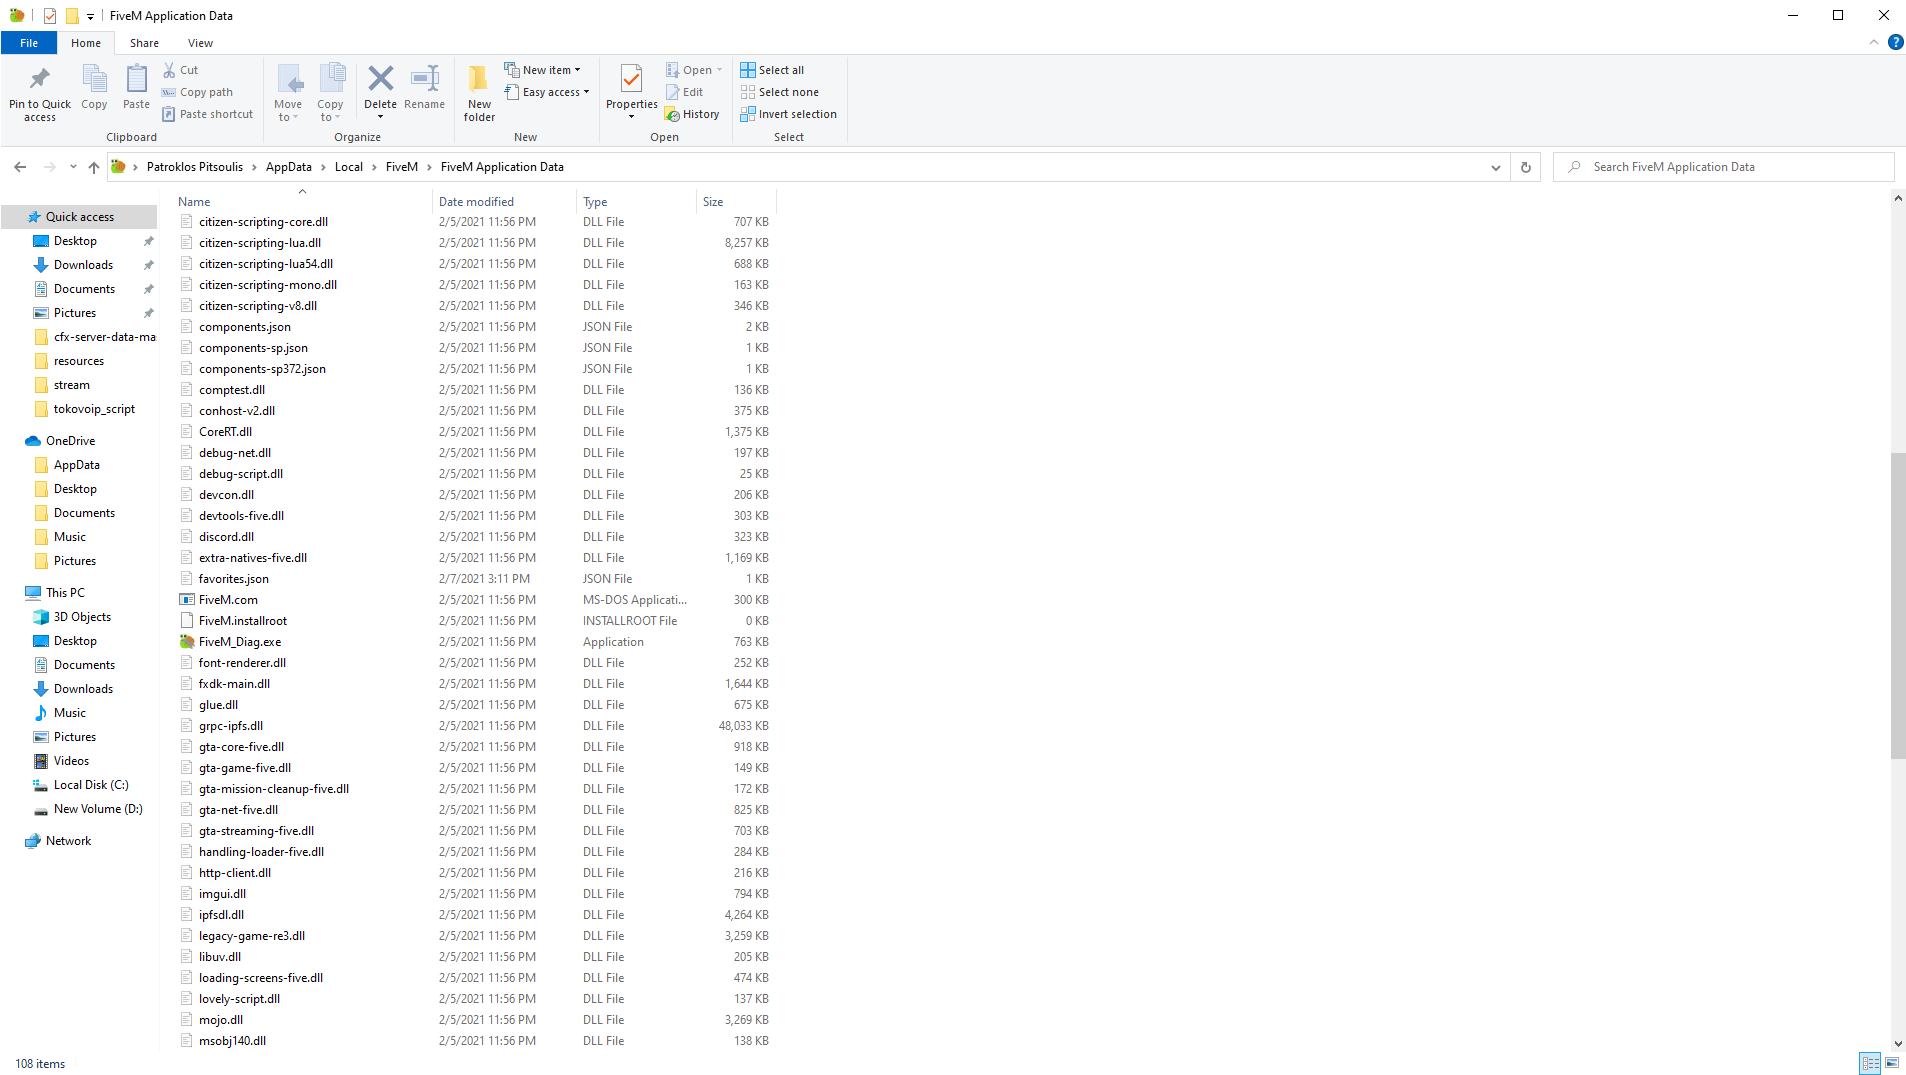
Task: Create a new folder with the New folder icon
Action: point(479,92)
